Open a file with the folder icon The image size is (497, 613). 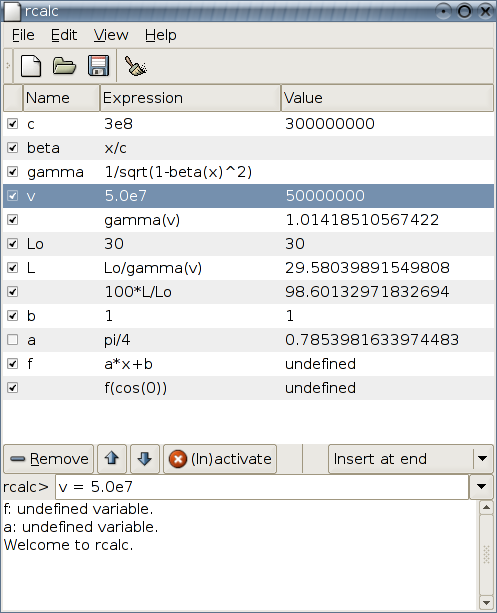(x=64, y=66)
